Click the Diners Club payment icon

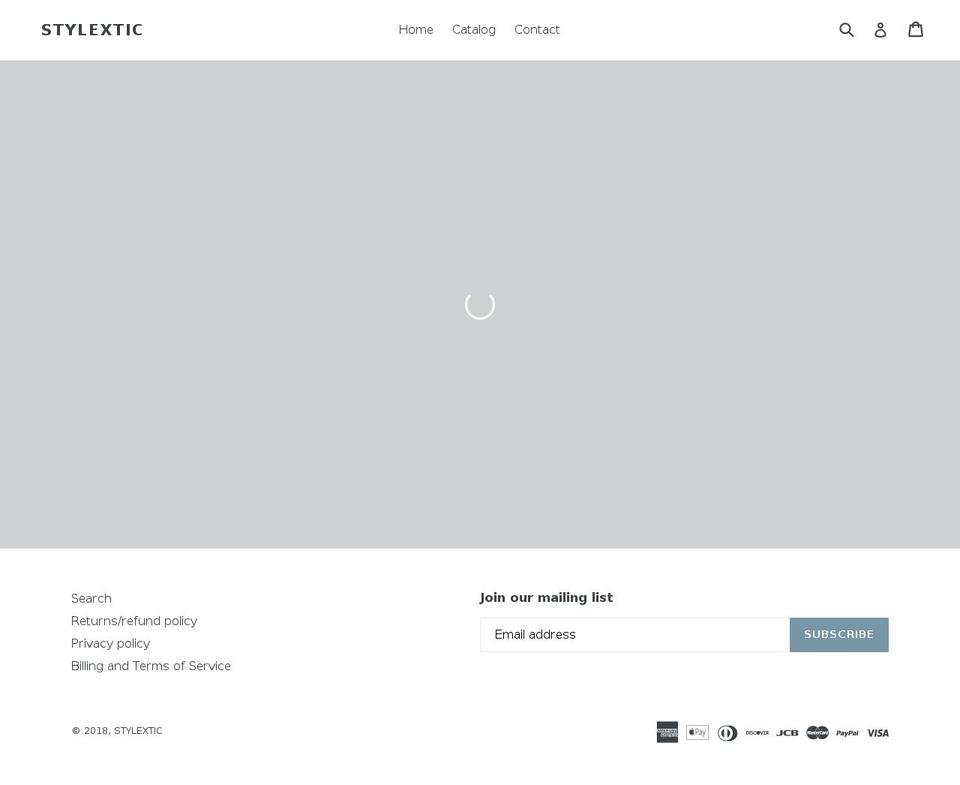(x=727, y=732)
